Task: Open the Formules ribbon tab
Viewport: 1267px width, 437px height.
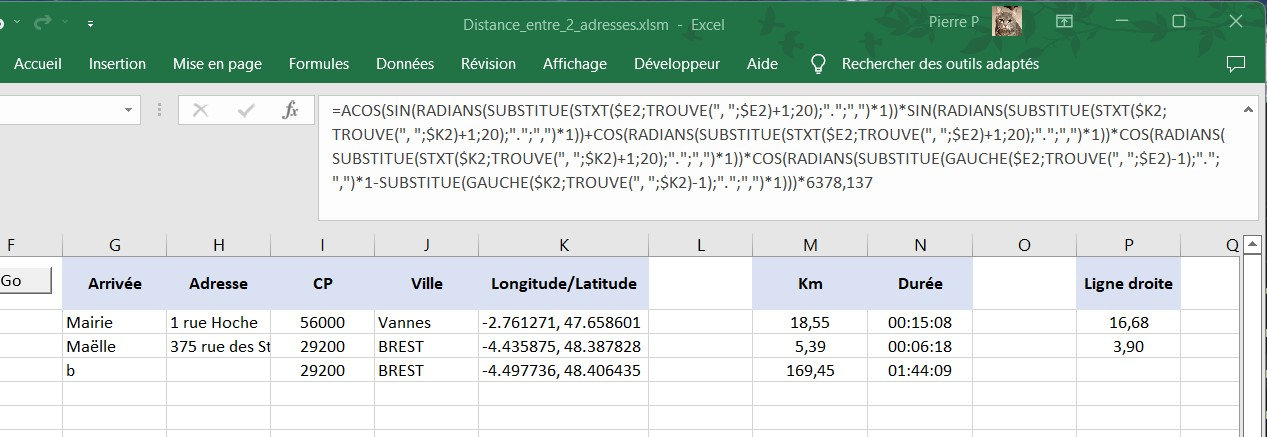Action: [319, 64]
